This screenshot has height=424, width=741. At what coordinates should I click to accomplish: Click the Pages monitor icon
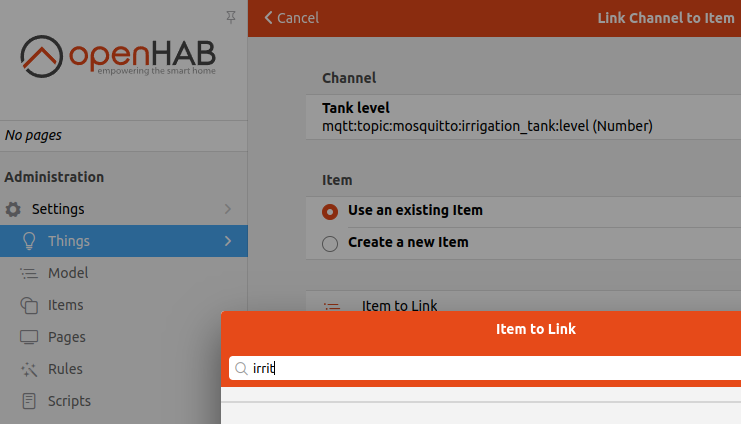30,337
